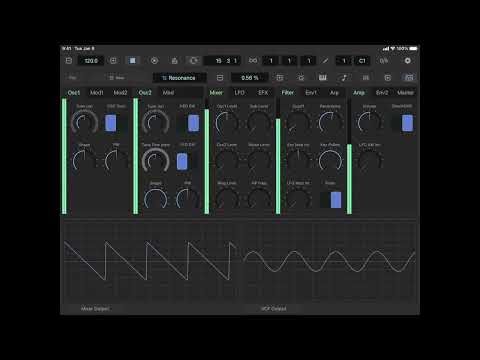
Task: Click the Osc2 Shape knob
Action: [x=155, y=199]
